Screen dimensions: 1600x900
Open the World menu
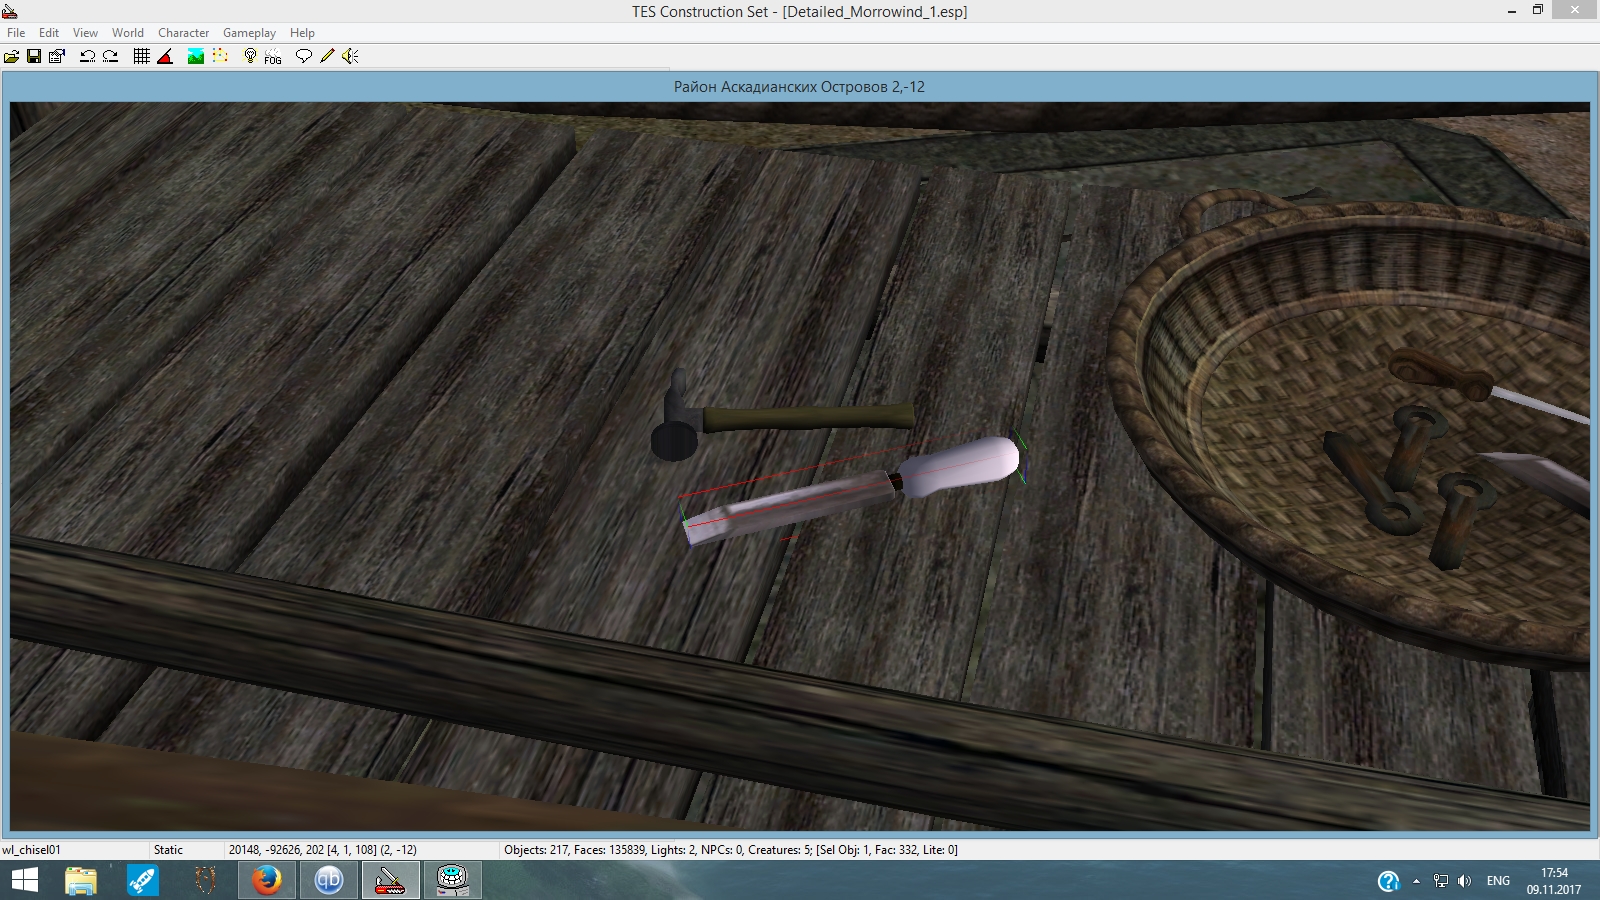(128, 33)
